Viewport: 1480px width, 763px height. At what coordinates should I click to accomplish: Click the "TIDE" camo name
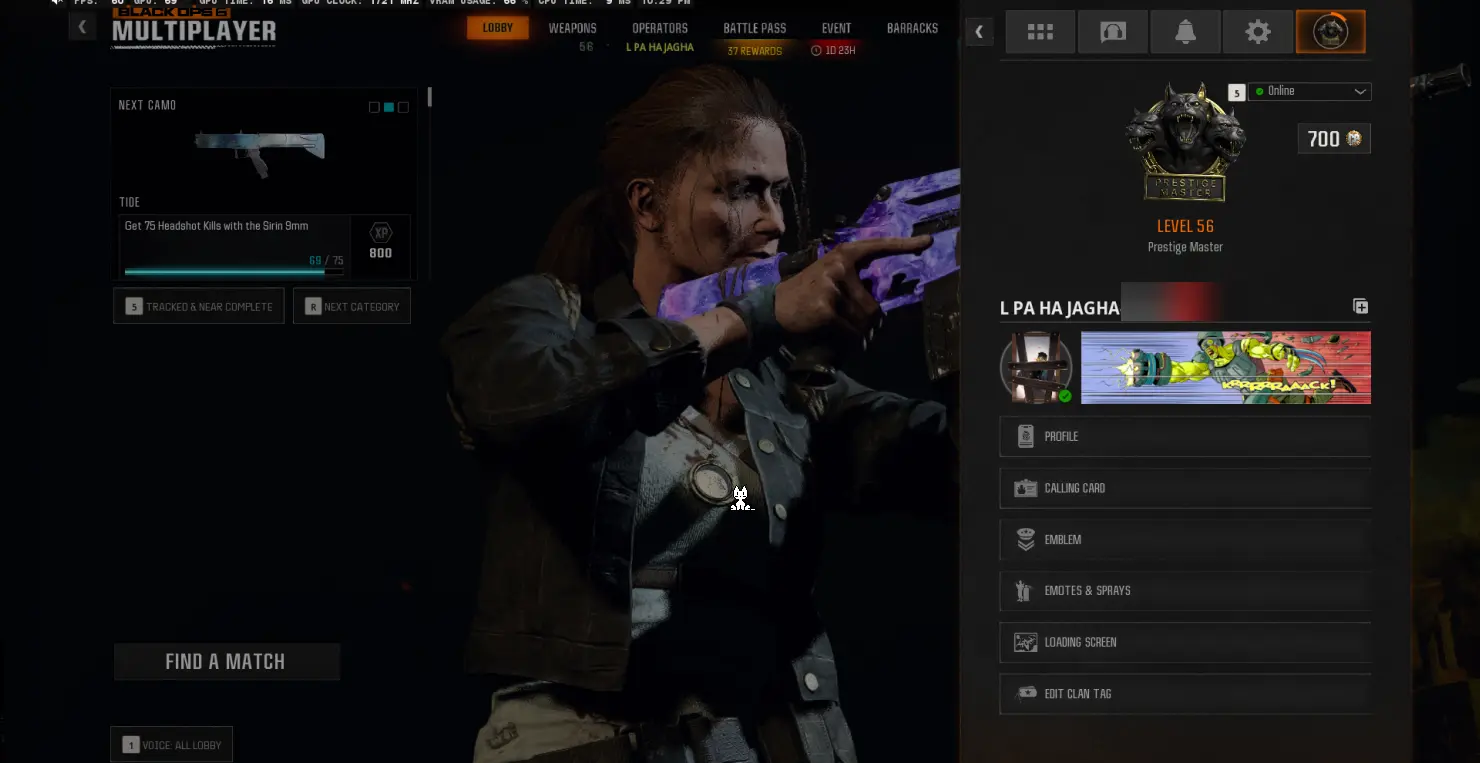coord(130,202)
